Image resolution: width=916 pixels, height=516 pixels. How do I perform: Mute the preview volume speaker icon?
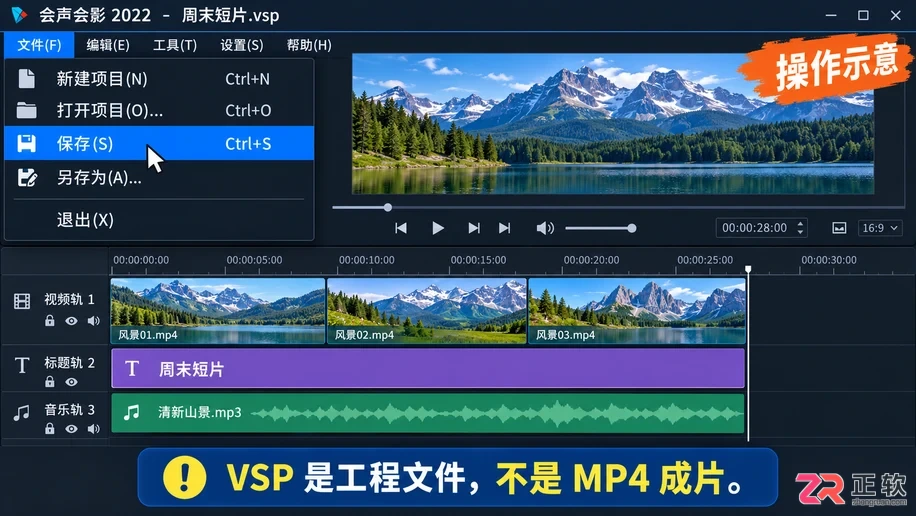pyautogui.click(x=544, y=228)
